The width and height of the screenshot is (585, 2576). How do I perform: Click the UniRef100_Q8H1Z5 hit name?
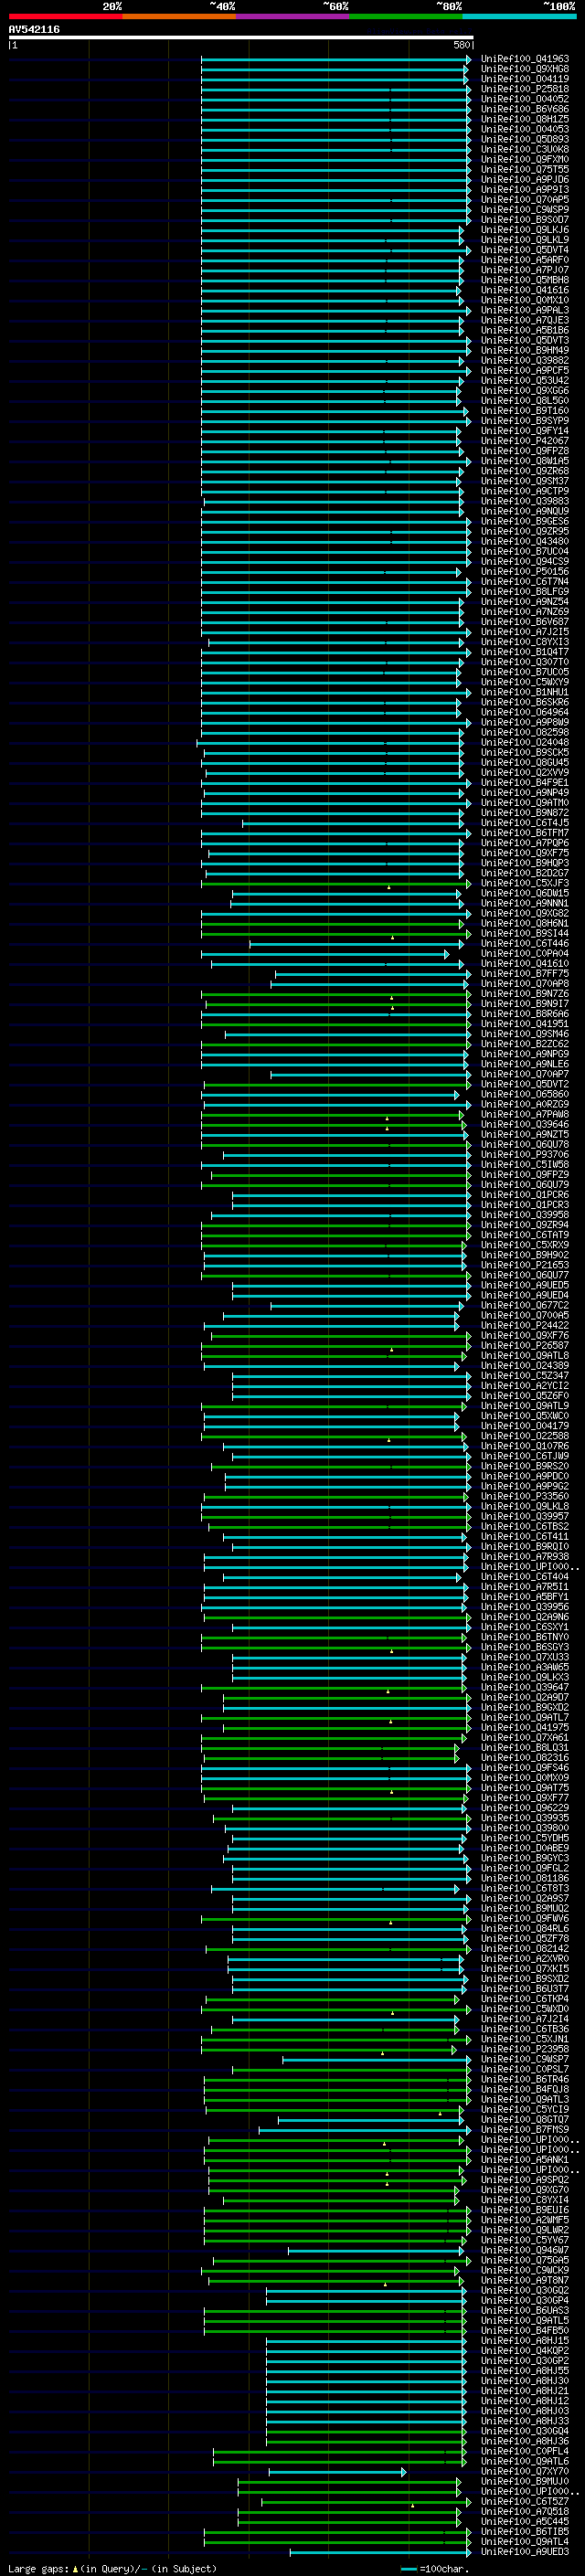point(525,119)
